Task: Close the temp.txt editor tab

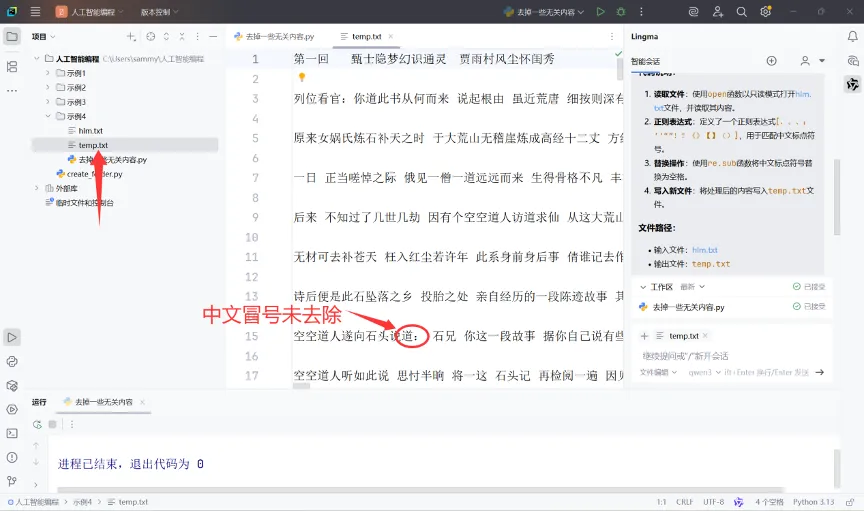Action: (391, 36)
